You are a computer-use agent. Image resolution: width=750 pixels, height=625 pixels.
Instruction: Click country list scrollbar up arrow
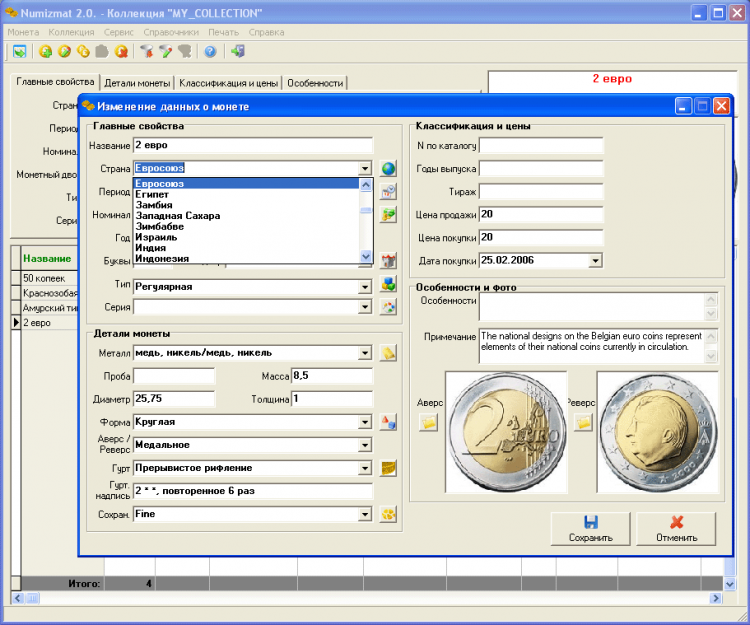click(x=366, y=185)
